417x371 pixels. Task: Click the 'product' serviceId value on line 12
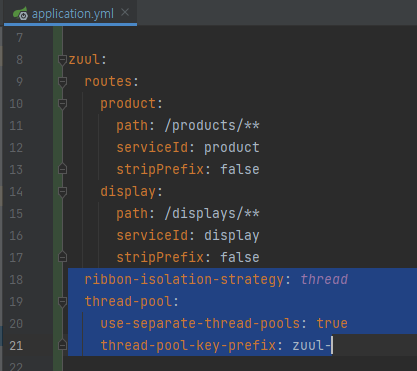point(232,148)
